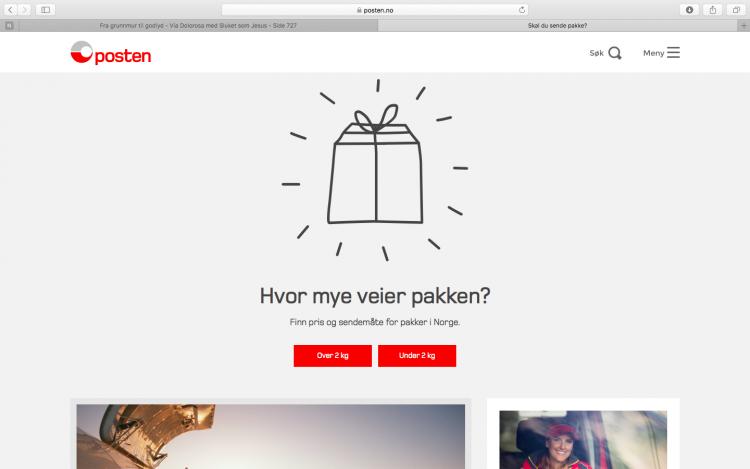Show all tabs overview
Screen dimensions: 750x469
[x=736, y=10]
